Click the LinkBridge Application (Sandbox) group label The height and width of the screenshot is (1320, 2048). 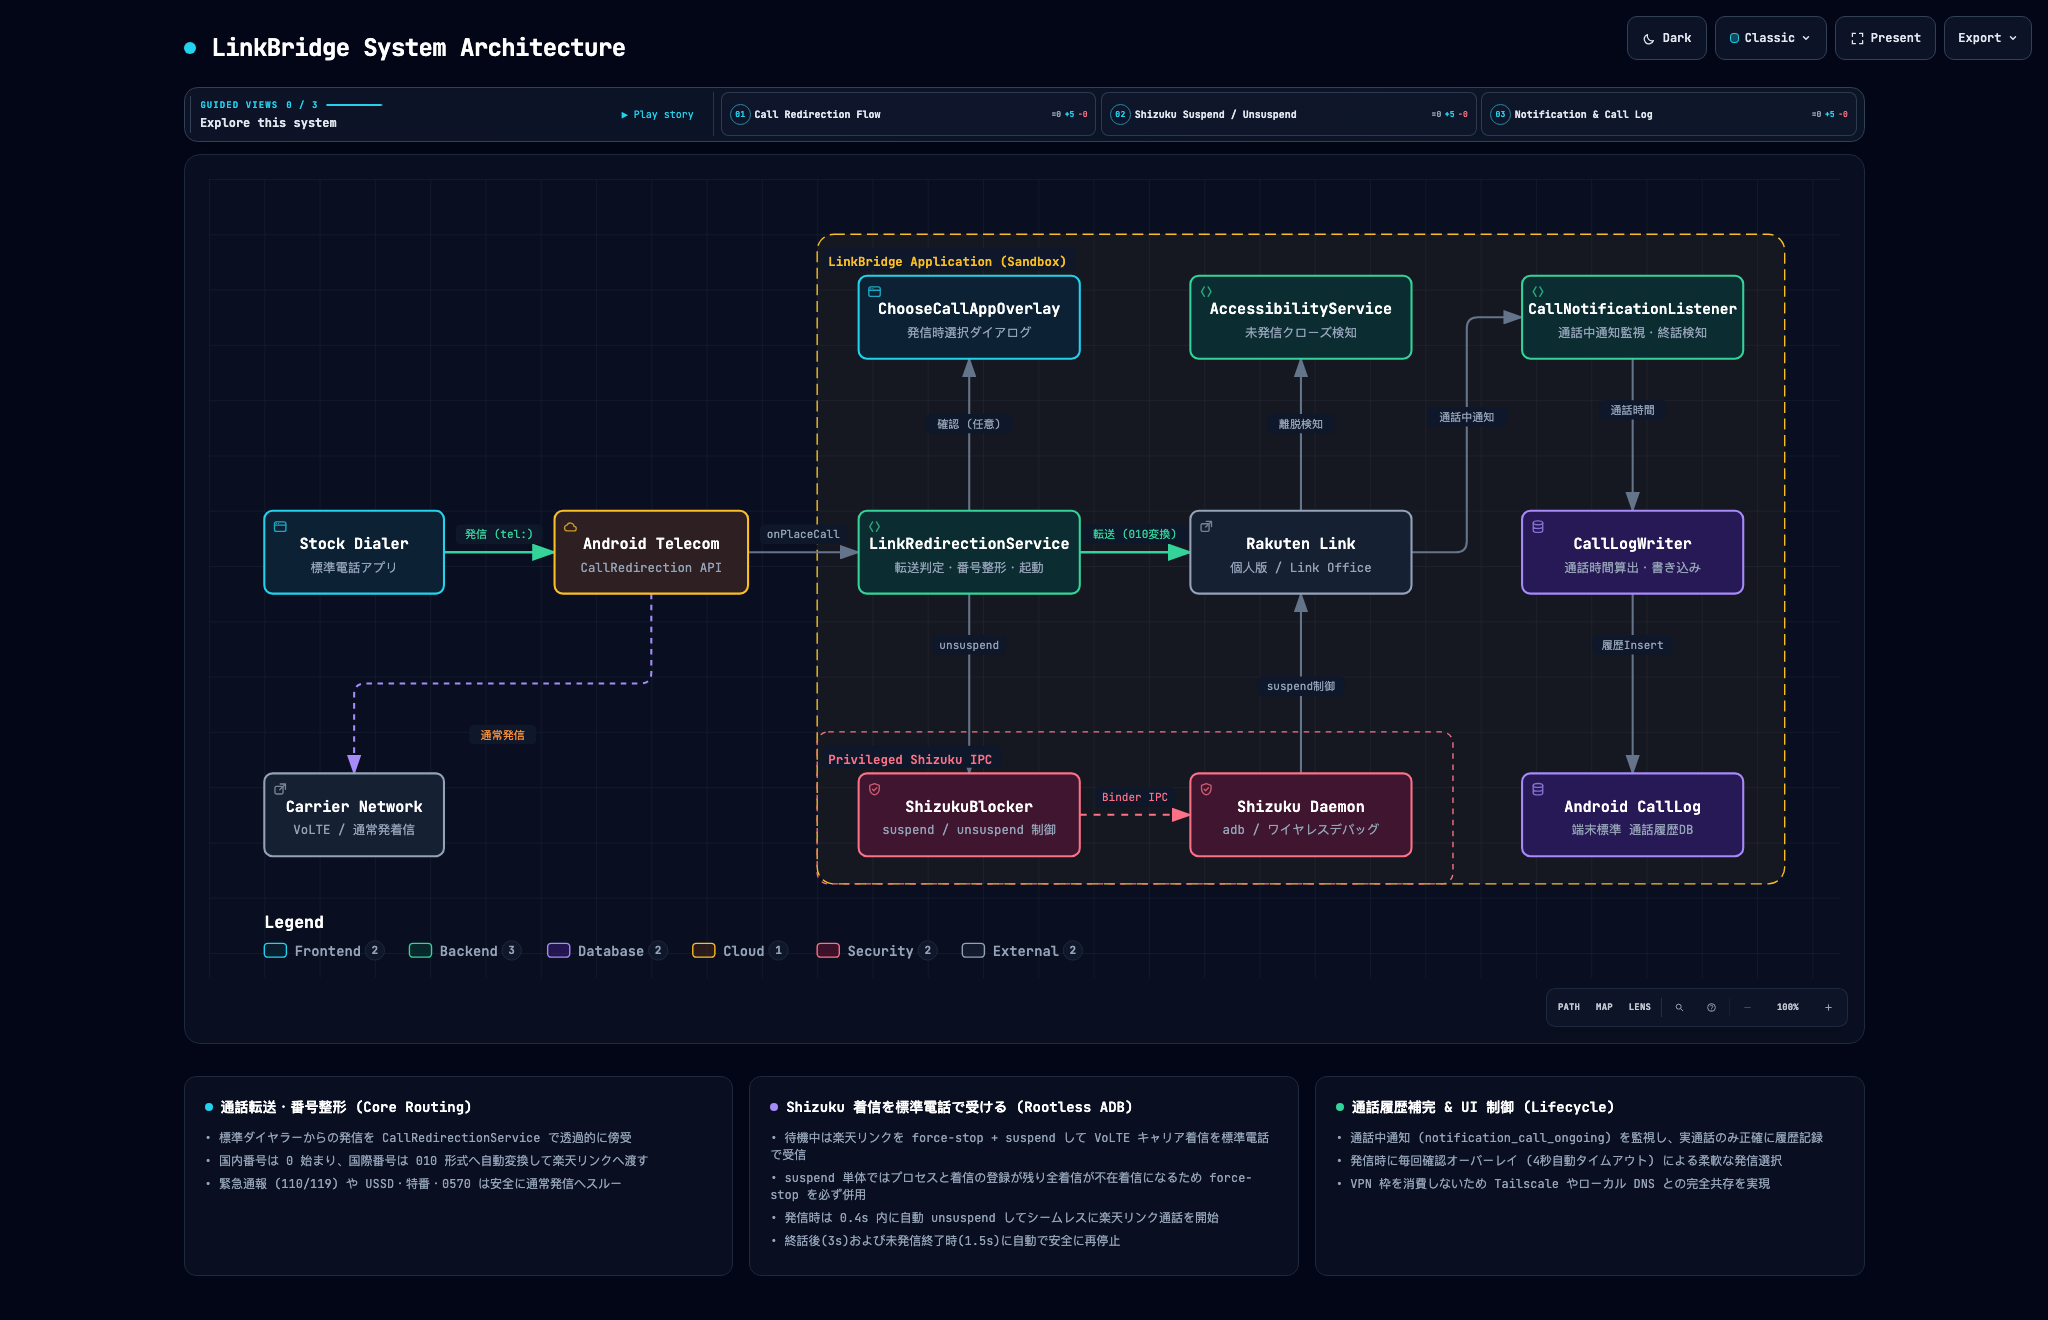(947, 261)
